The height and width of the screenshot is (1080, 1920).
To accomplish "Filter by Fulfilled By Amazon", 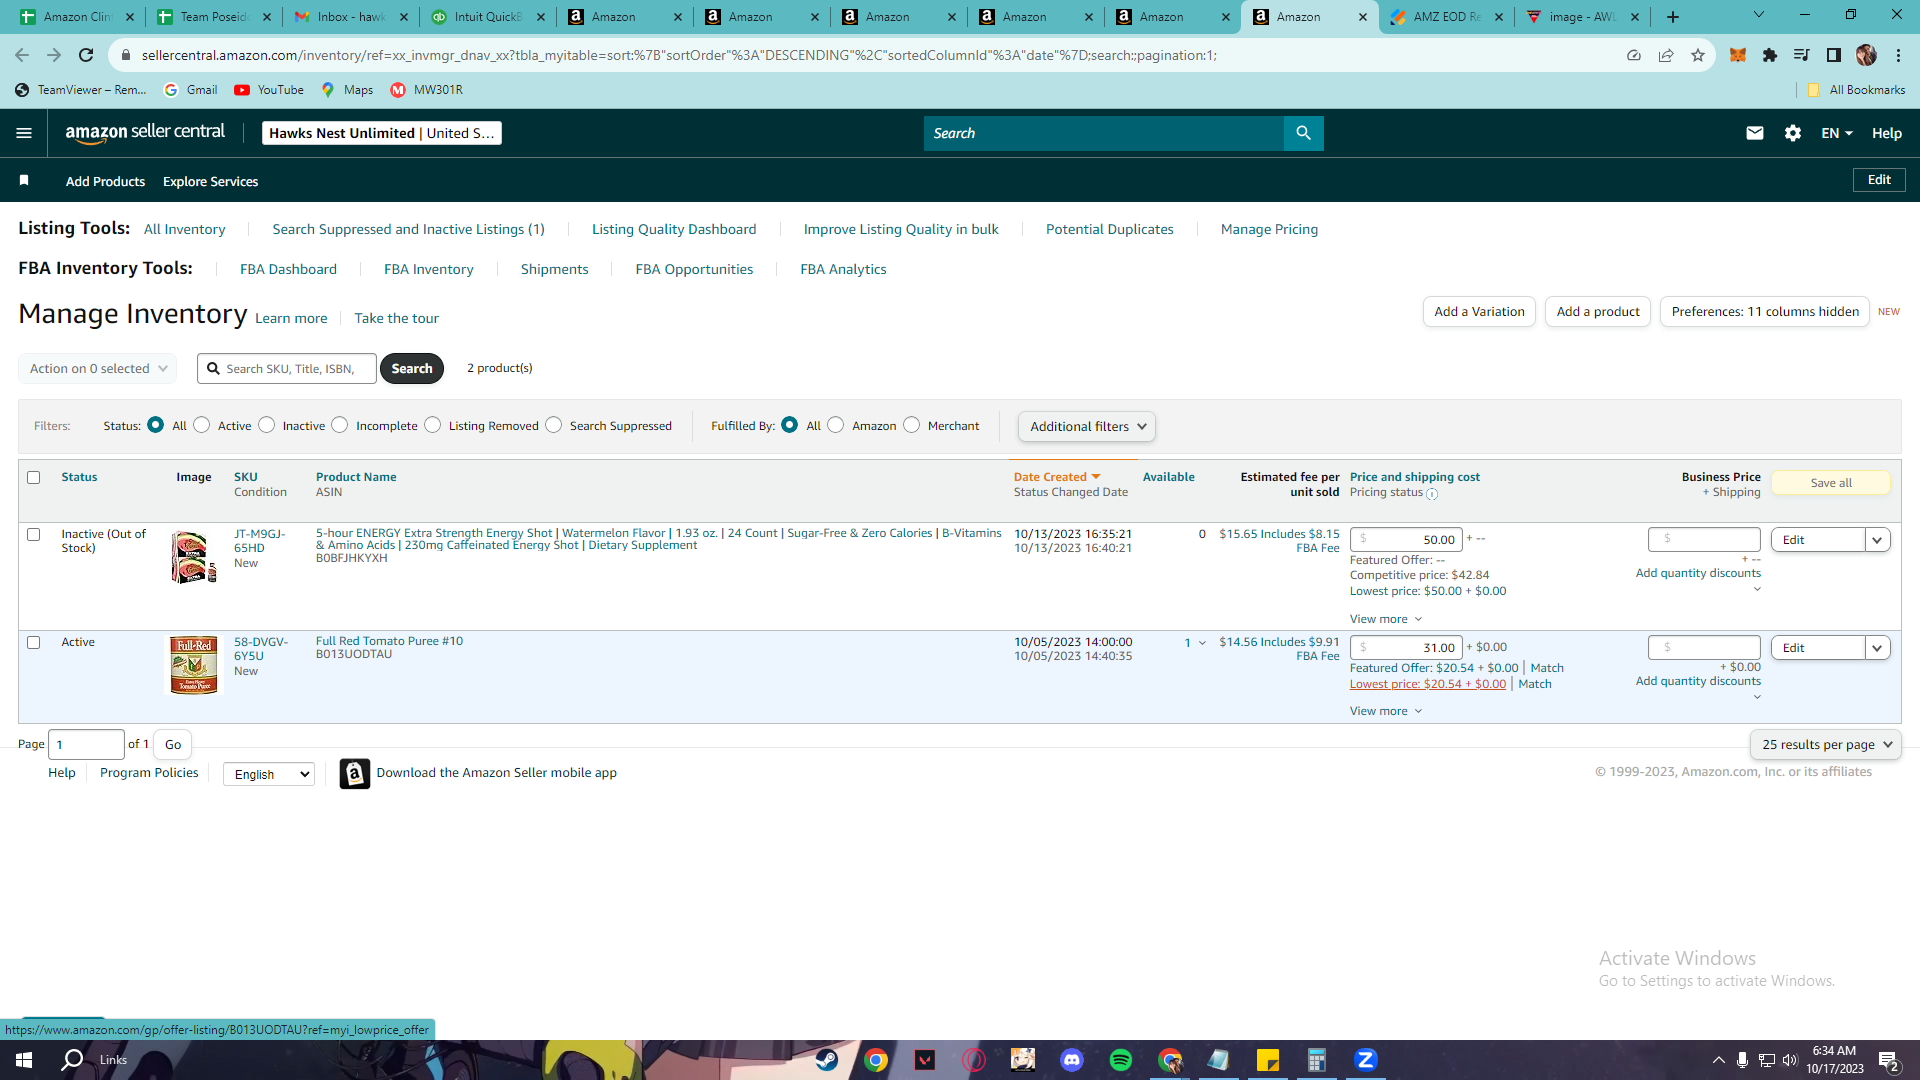I will click(836, 425).
